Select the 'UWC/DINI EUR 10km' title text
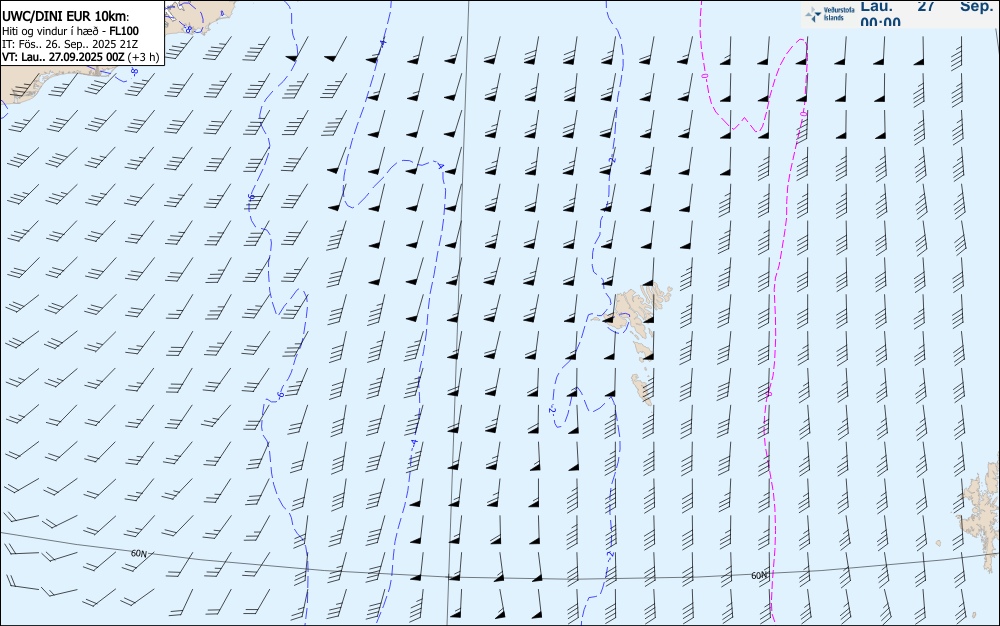Viewport: 1000px width, 626px height. pyautogui.click(x=65, y=17)
